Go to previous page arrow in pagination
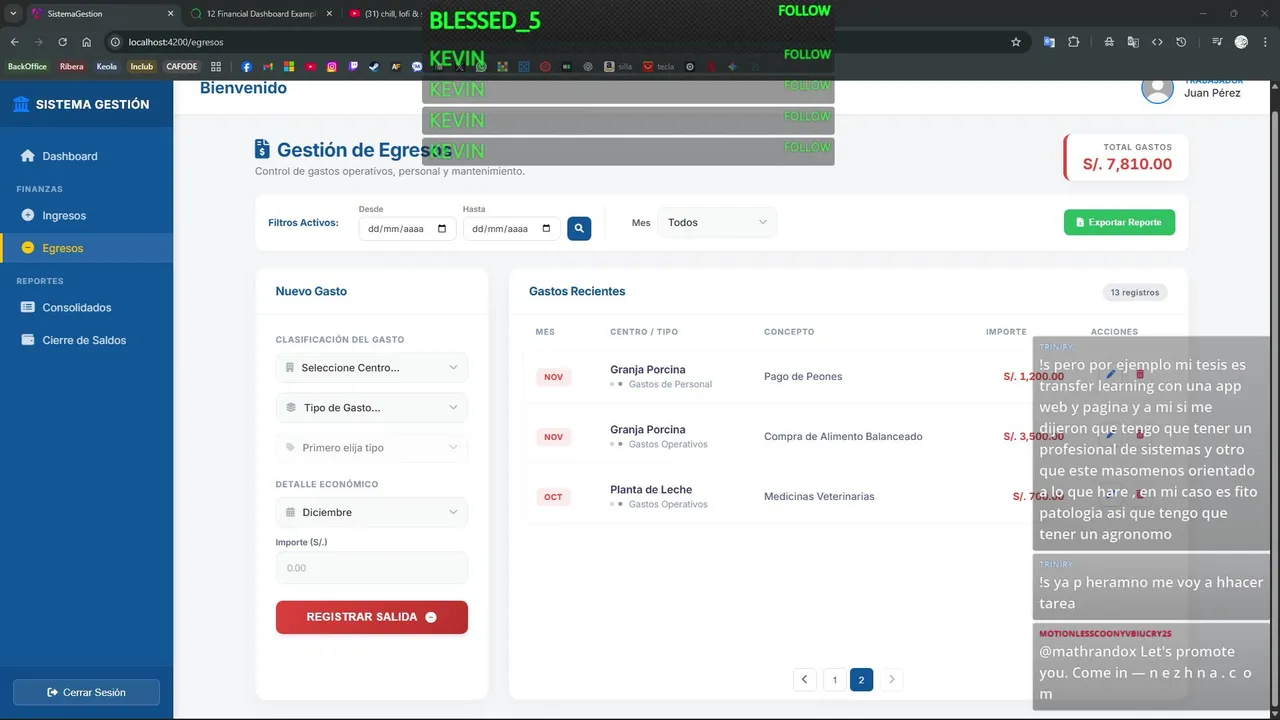 pyautogui.click(x=805, y=680)
